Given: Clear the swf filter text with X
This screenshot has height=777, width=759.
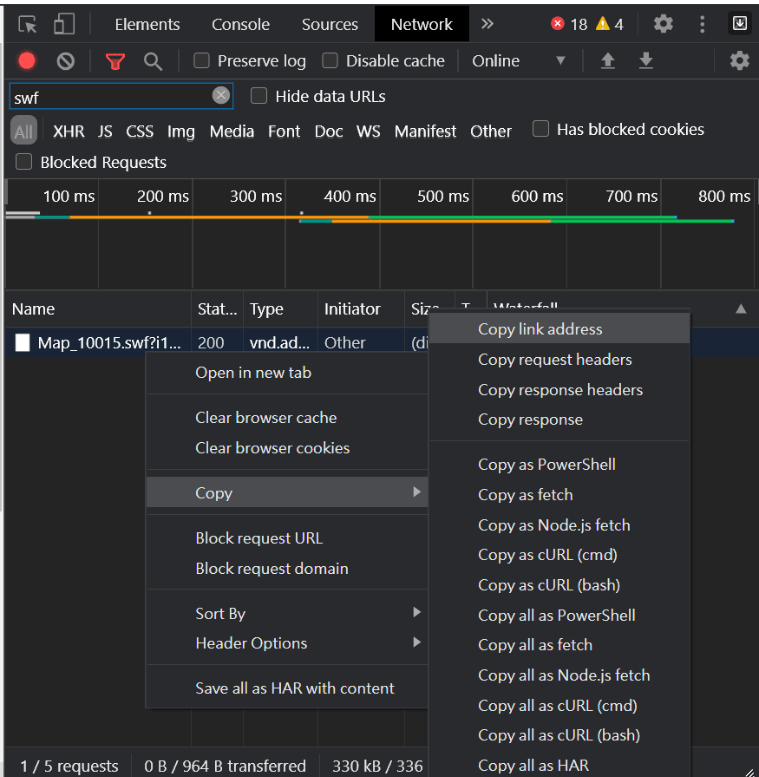Looking at the screenshot, I should click(x=221, y=95).
